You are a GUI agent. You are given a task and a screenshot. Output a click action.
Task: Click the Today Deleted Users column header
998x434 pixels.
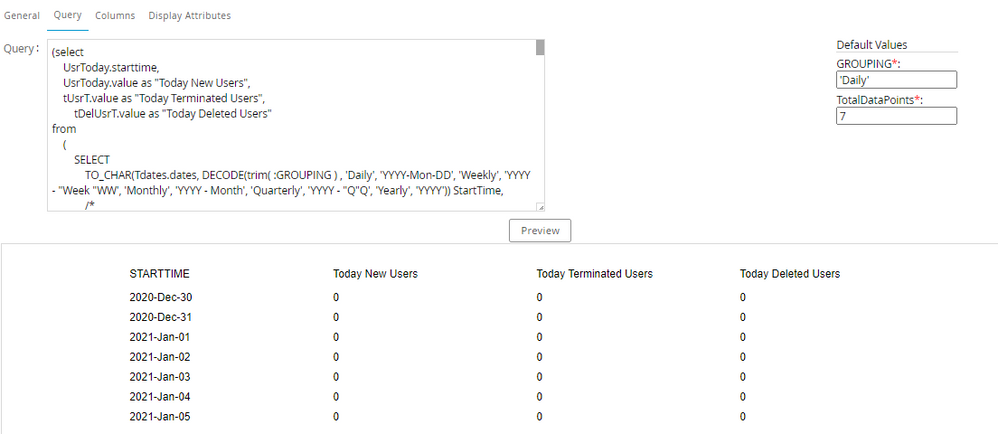(789, 274)
